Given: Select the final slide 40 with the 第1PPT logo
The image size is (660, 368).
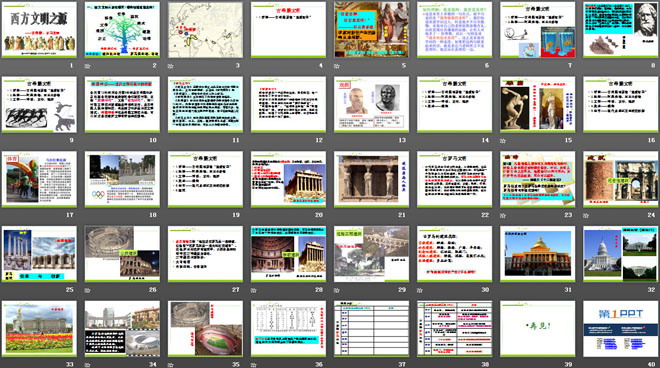Looking at the screenshot, I should 620,329.
